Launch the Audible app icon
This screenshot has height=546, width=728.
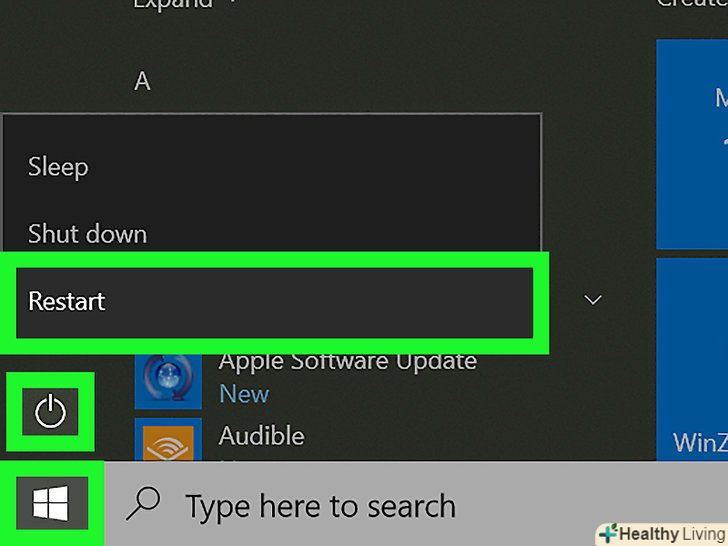168,439
